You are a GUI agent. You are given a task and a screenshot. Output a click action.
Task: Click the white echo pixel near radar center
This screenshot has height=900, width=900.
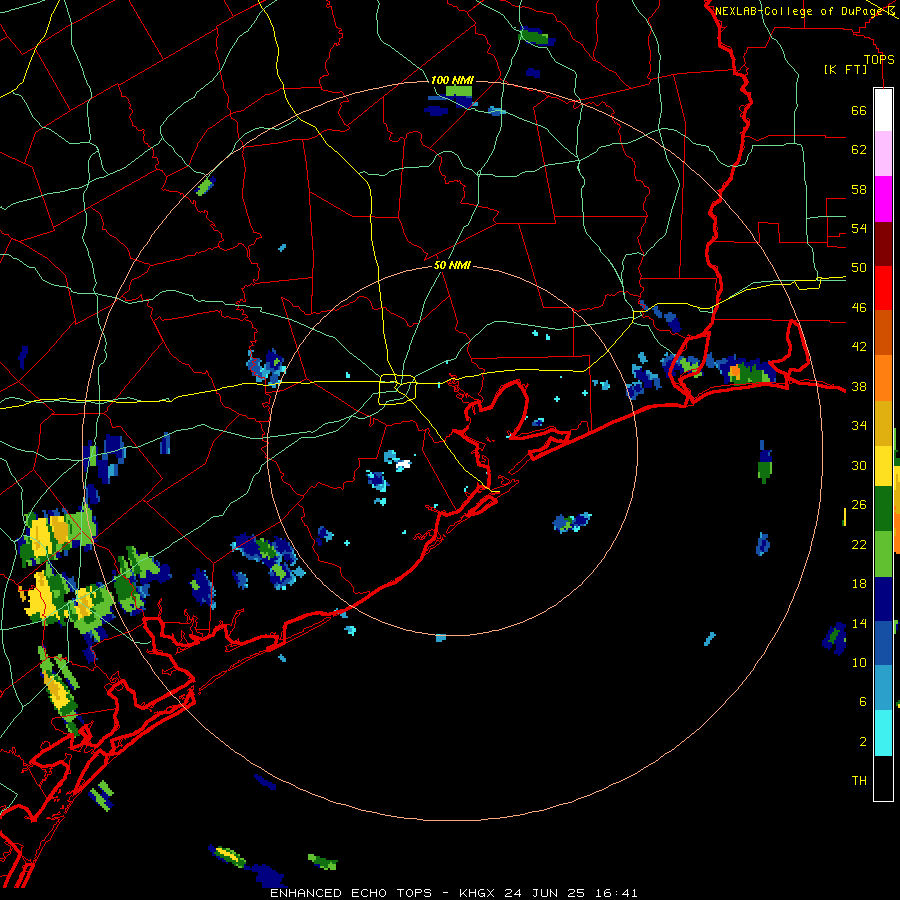(404, 464)
